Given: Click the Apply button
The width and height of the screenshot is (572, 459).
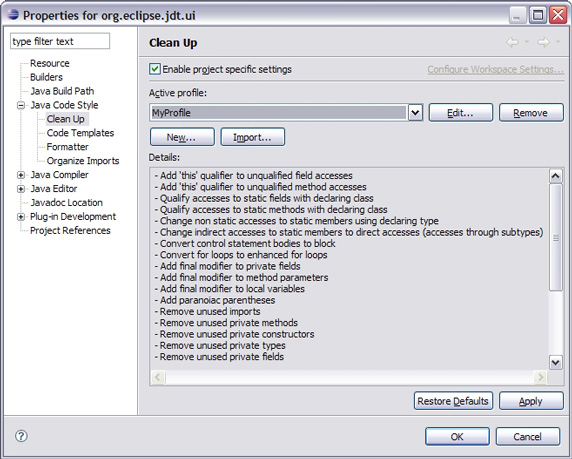Looking at the screenshot, I should (x=531, y=401).
